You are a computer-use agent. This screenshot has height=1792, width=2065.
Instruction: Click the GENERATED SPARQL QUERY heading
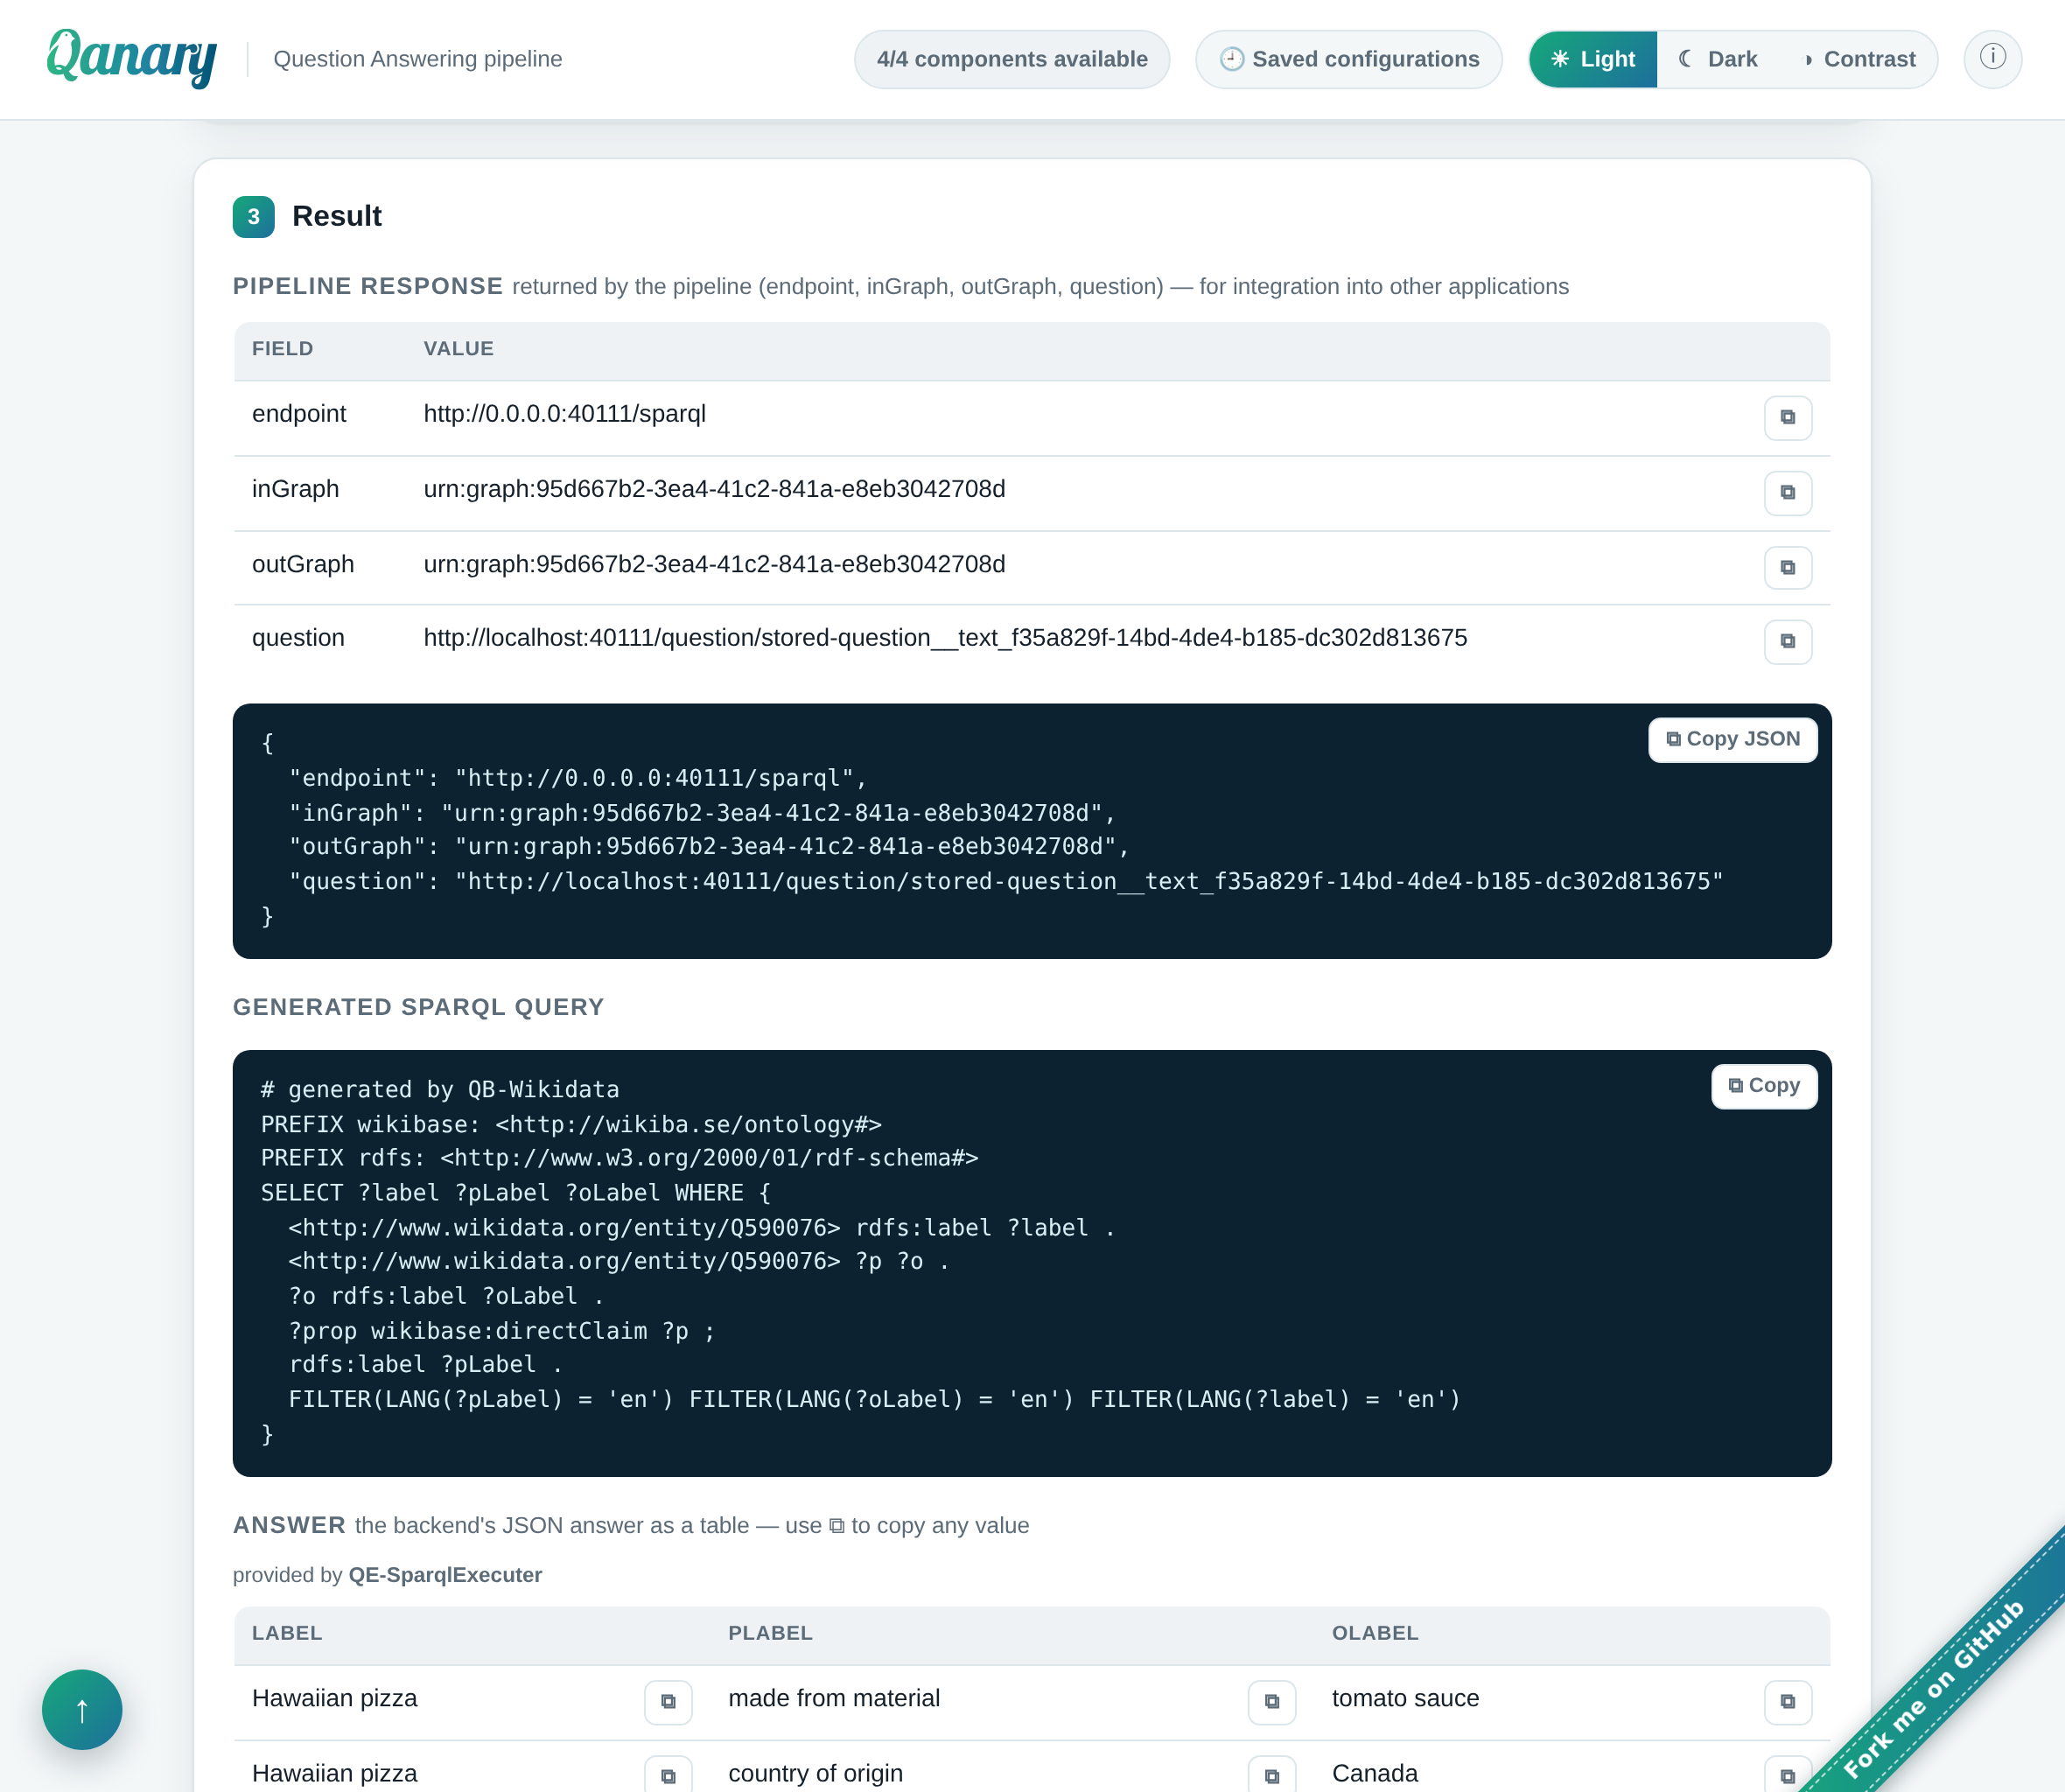click(418, 1006)
